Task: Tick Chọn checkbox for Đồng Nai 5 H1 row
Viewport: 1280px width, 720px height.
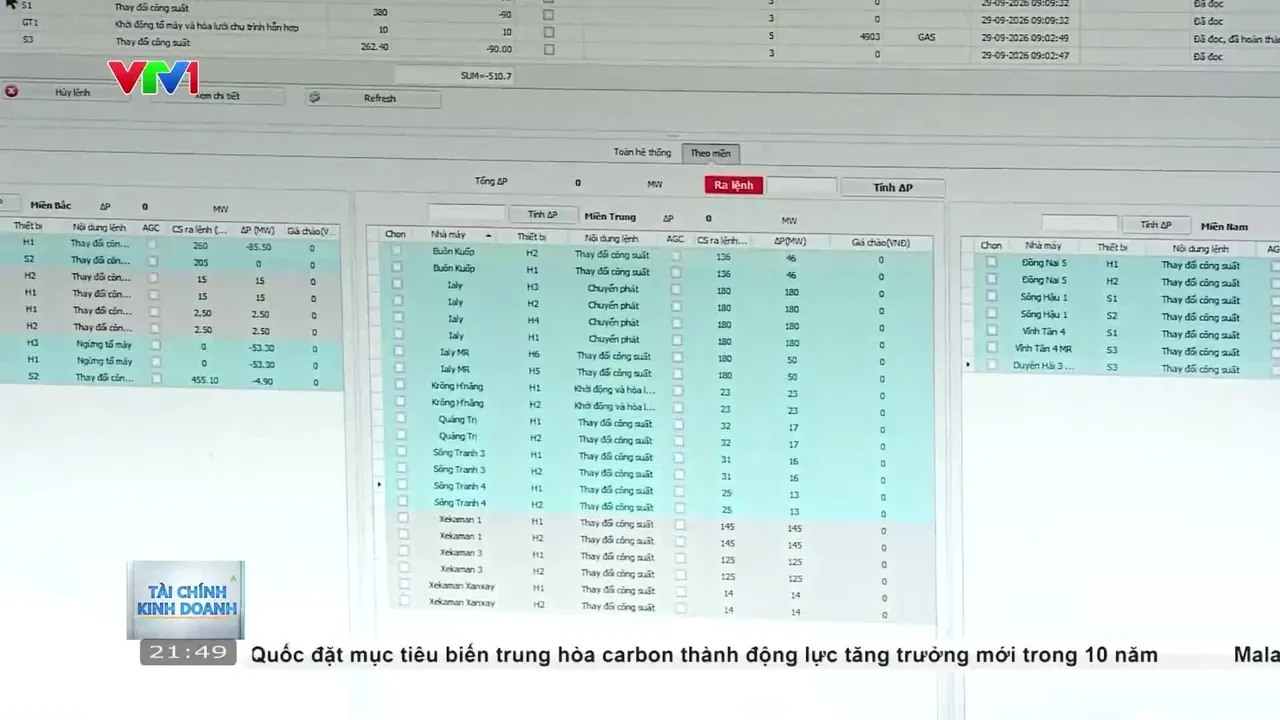Action: 991,262
